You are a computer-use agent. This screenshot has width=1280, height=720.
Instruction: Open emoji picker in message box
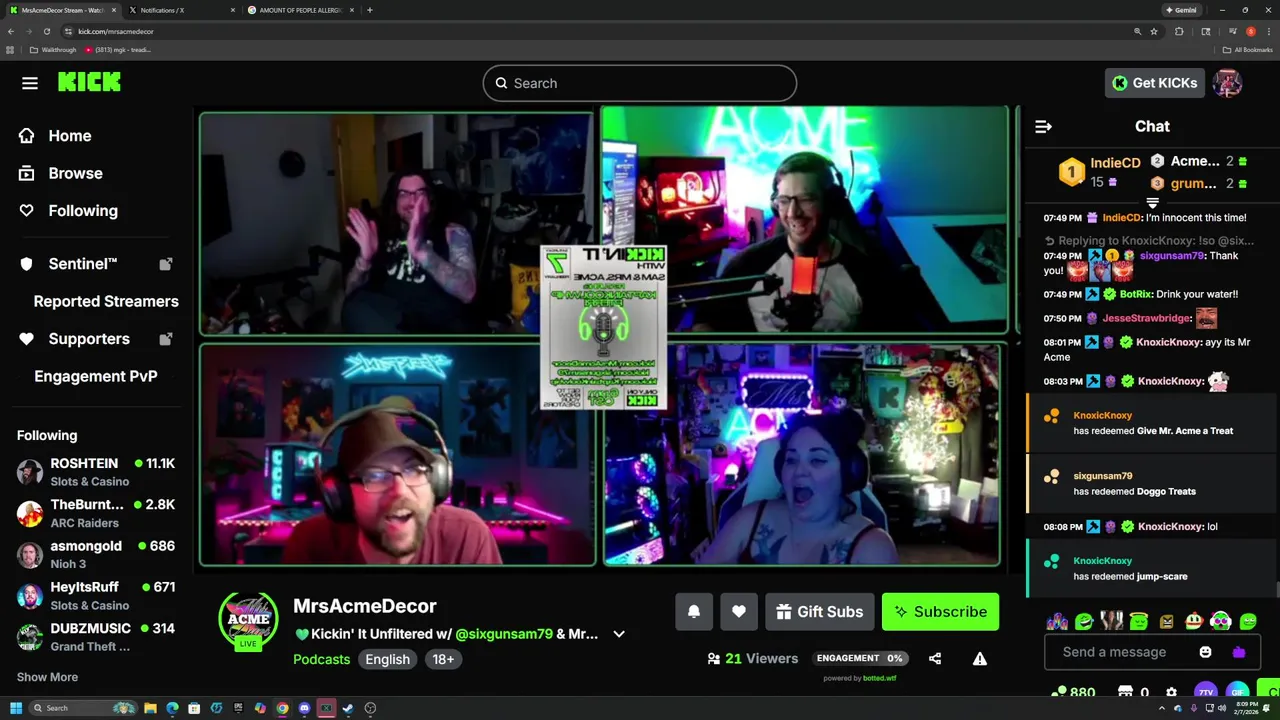pyautogui.click(x=1206, y=652)
